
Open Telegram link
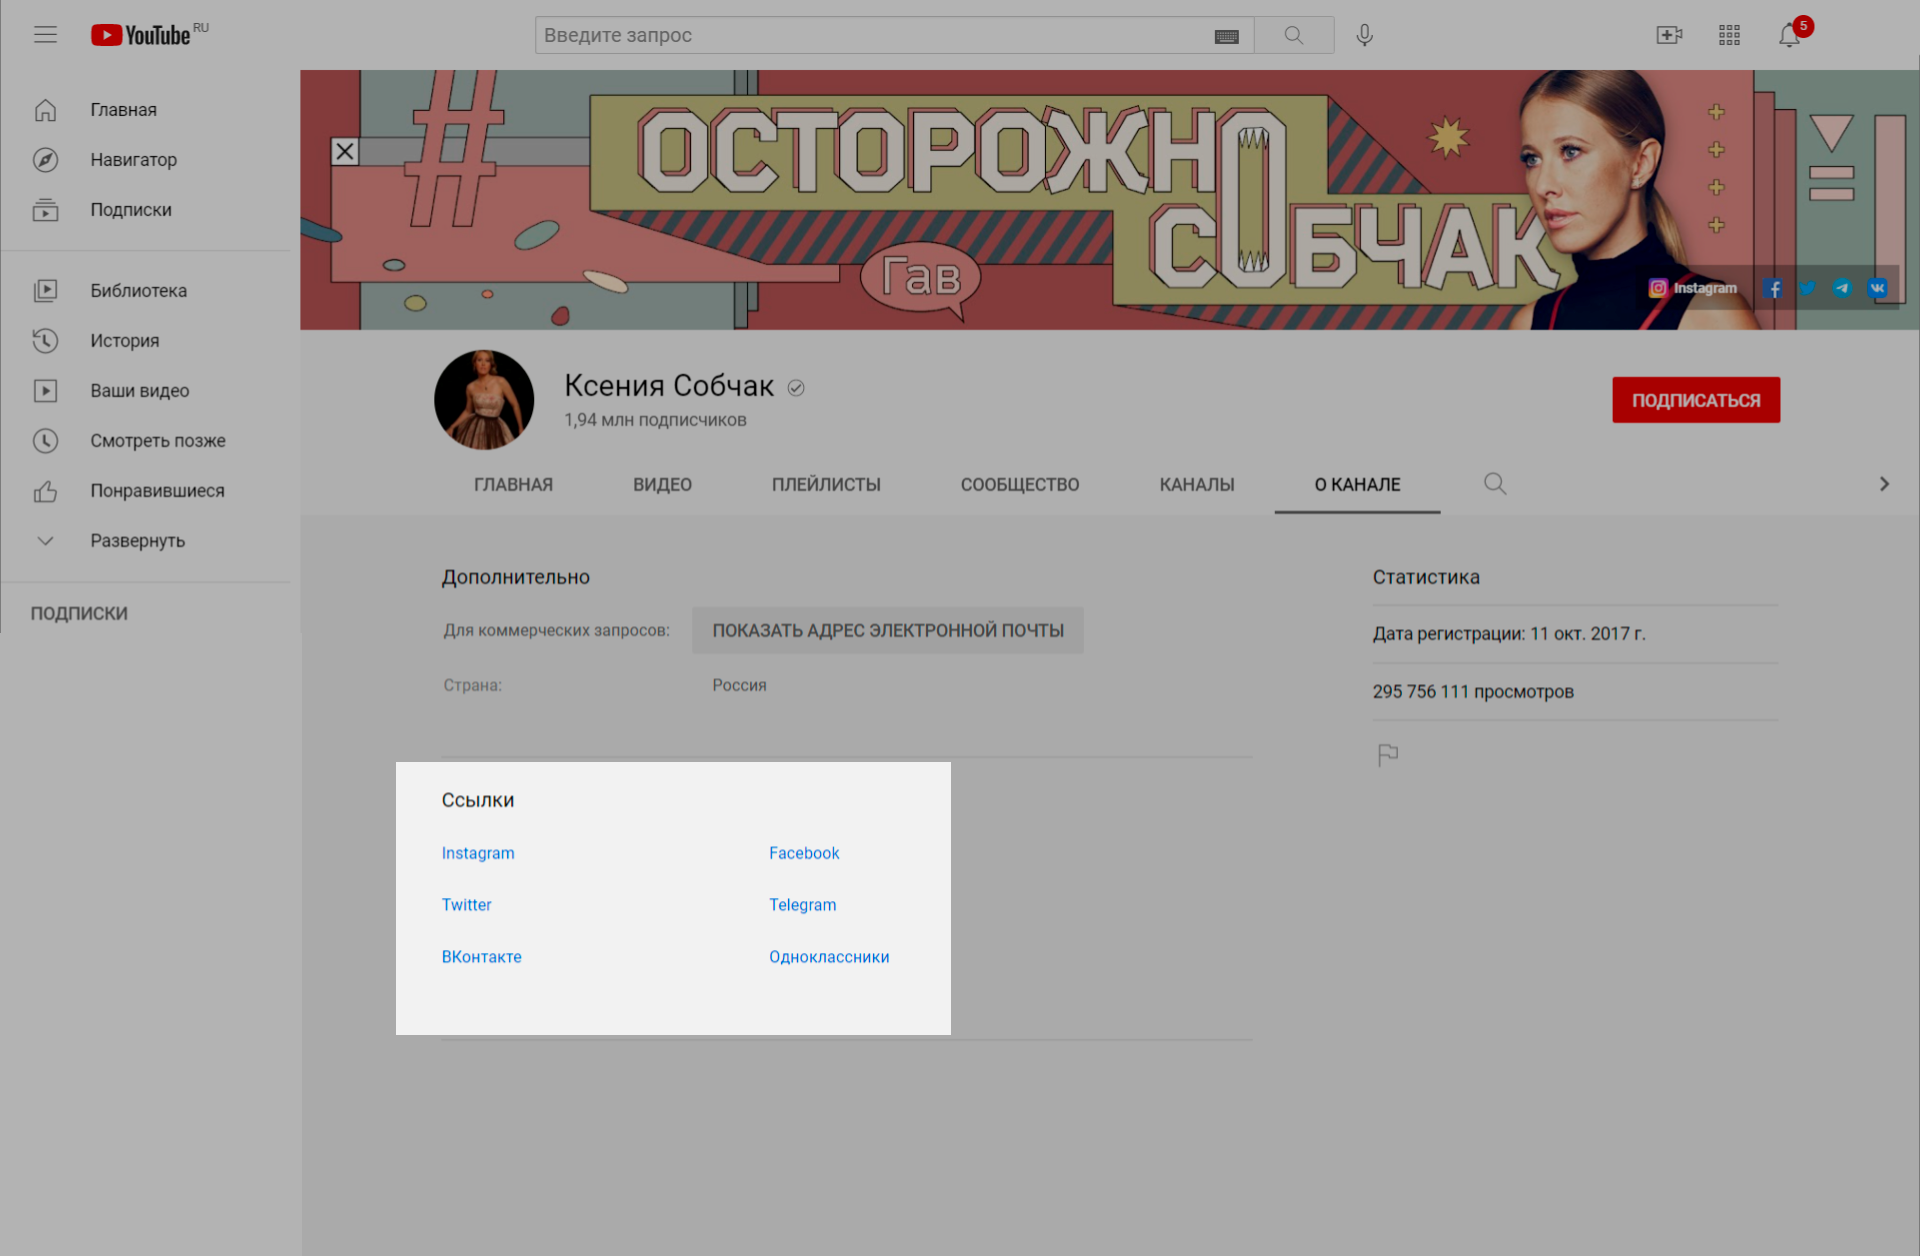[802, 905]
